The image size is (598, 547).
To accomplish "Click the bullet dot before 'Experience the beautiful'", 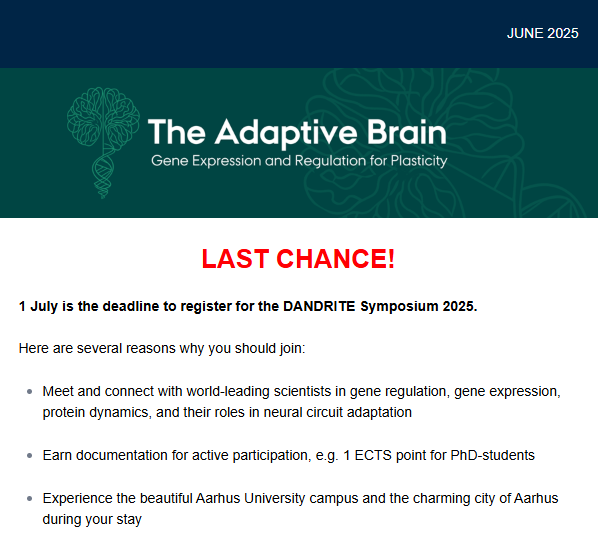I will click(x=30, y=499).
